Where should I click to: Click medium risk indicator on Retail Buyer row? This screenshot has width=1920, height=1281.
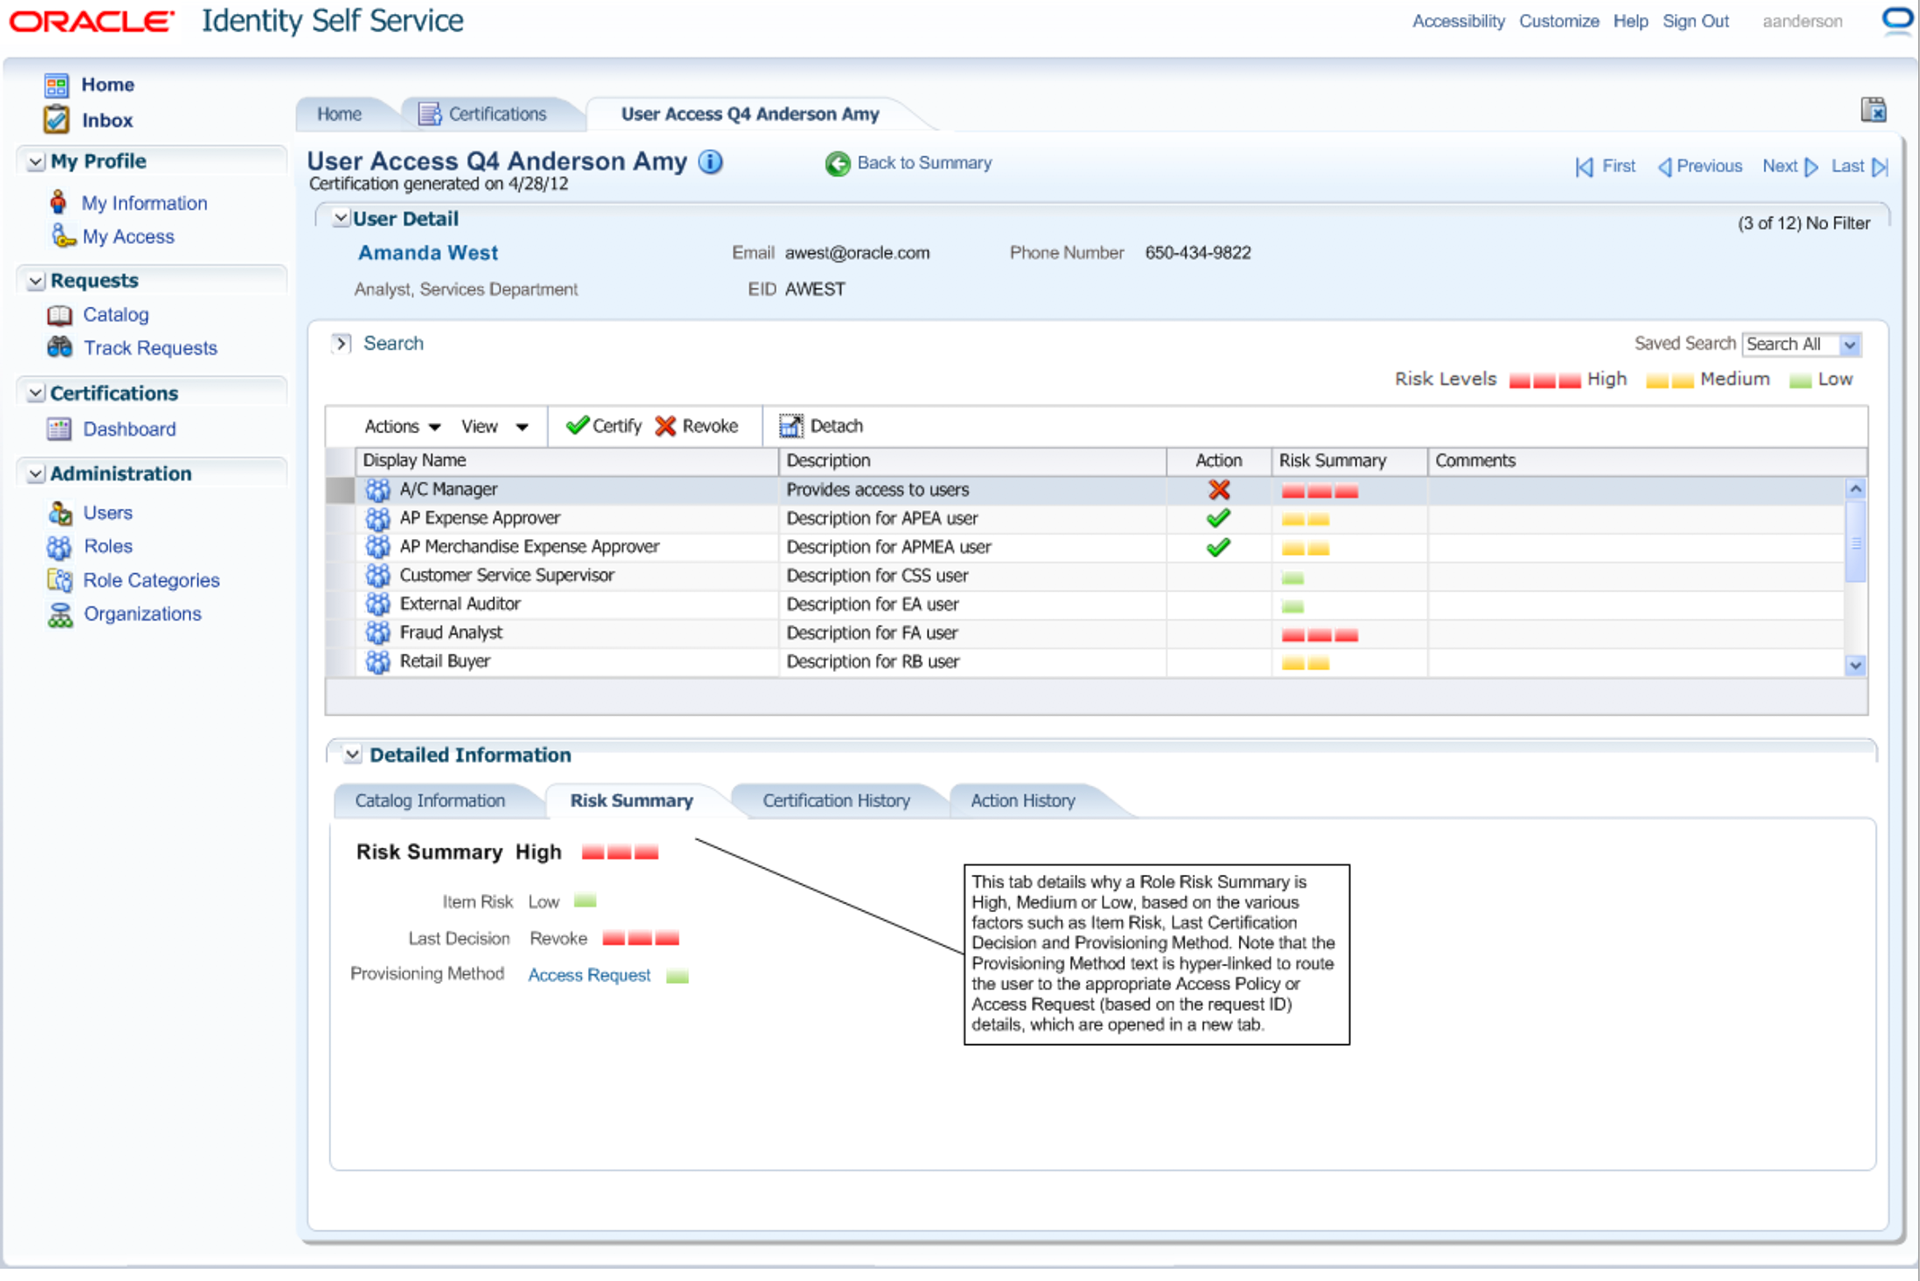point(1306,663)
